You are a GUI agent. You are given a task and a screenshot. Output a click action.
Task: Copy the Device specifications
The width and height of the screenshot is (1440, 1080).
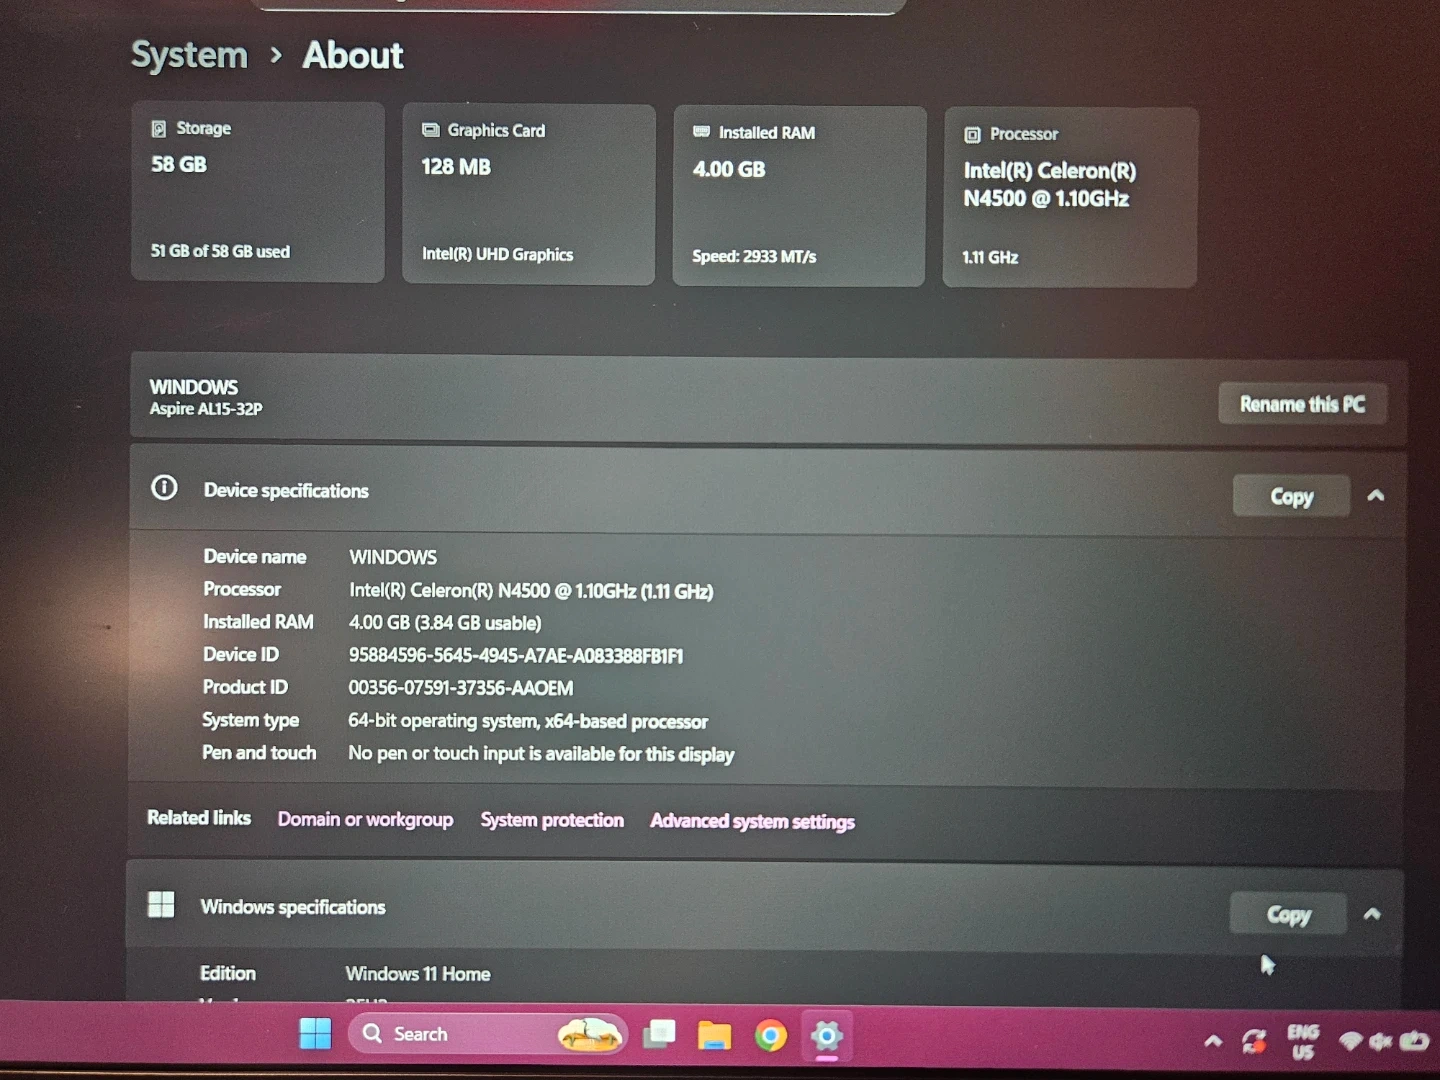(1291, 496)
